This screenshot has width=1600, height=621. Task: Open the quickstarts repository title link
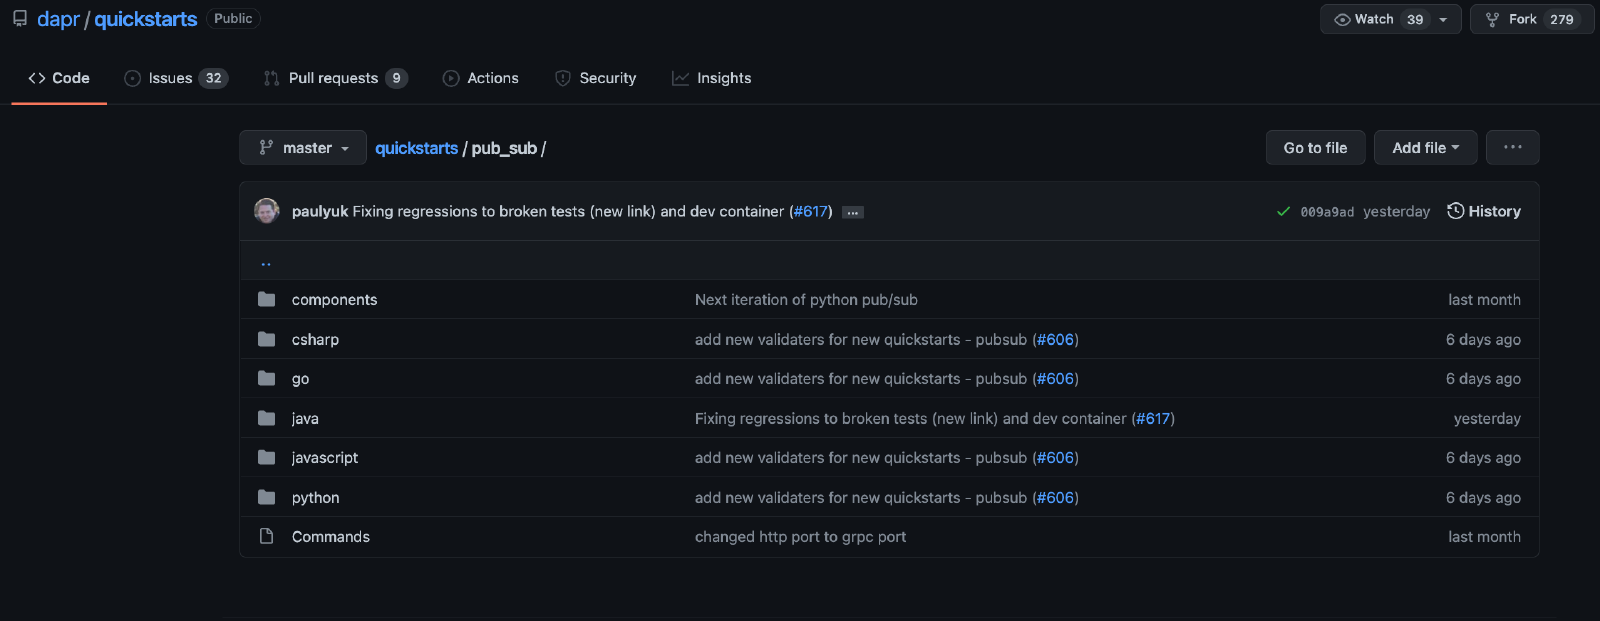coord(146,19)
